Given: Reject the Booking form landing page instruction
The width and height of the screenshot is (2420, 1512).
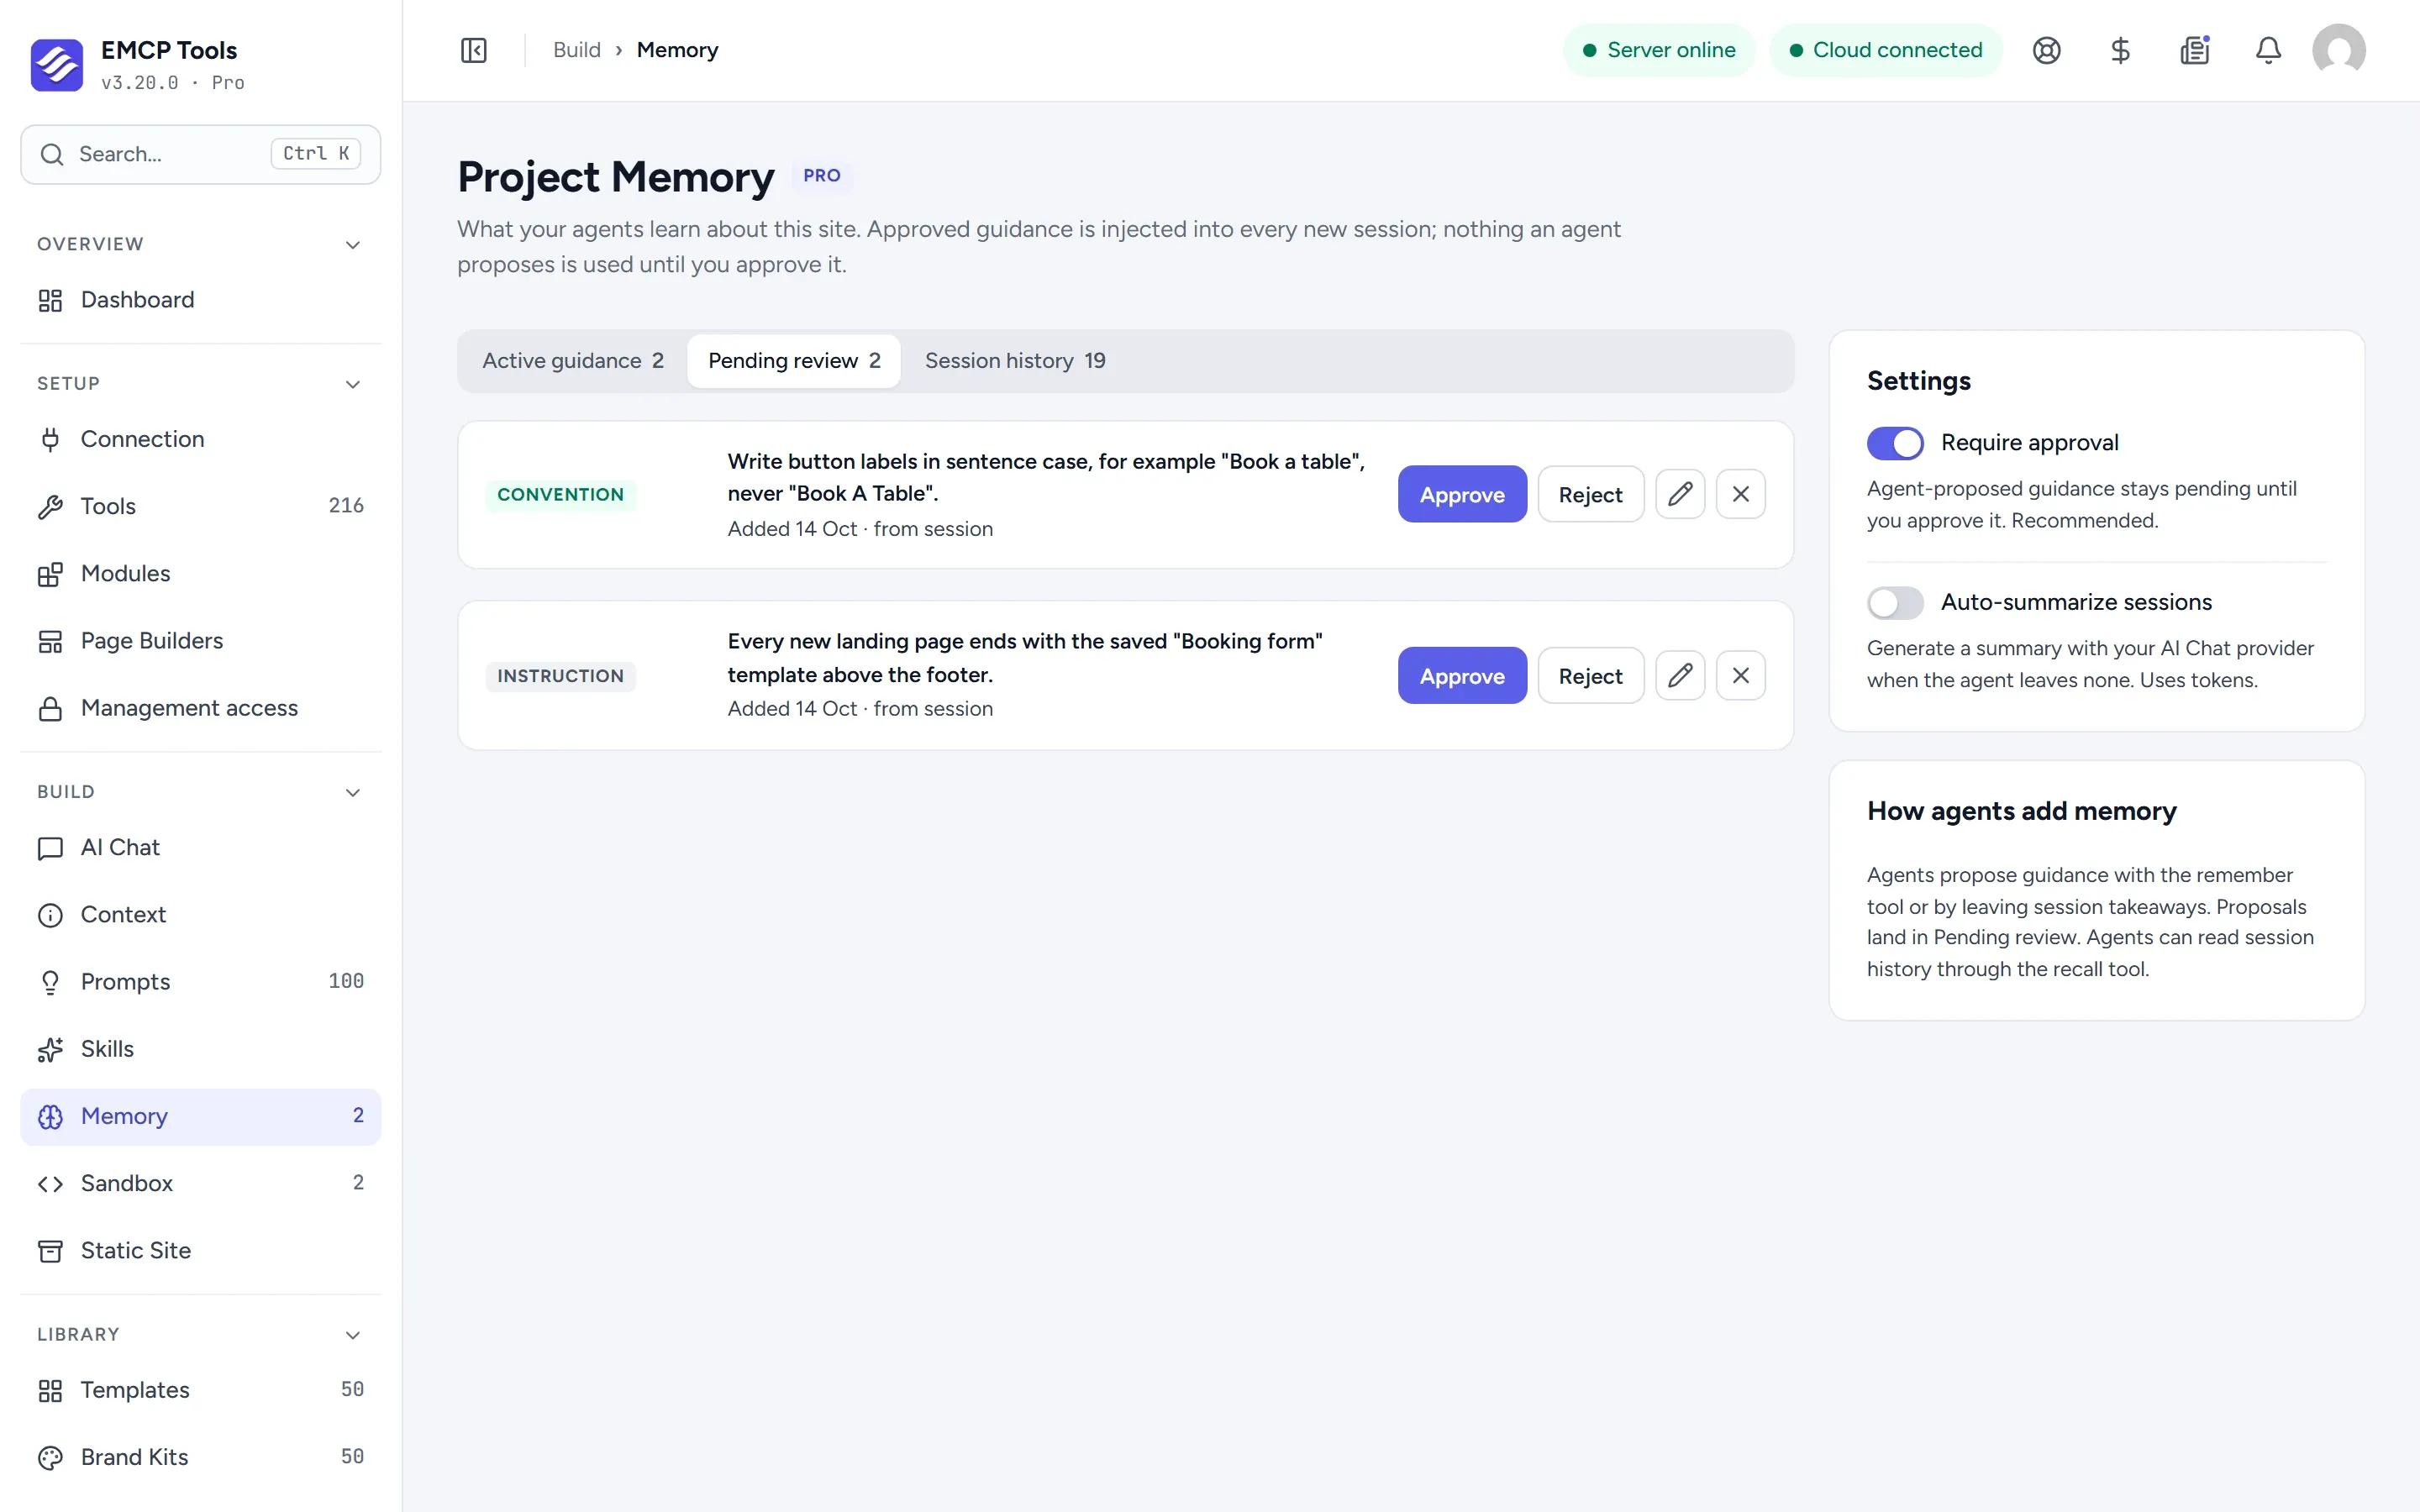Looking at the screenshot, I should pyautogui.click(x=1590, y=675).
